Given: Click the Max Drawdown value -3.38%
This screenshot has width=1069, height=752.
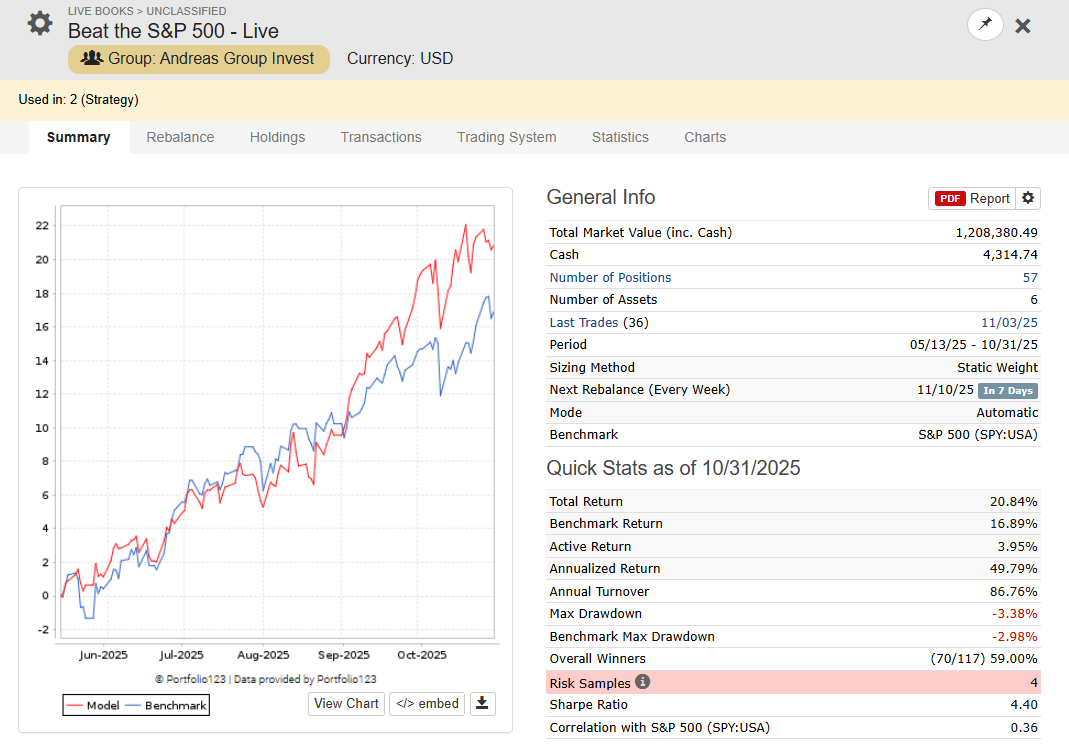Looking at the screenshot, I should pyautogui.click(x=1014, y=614).
